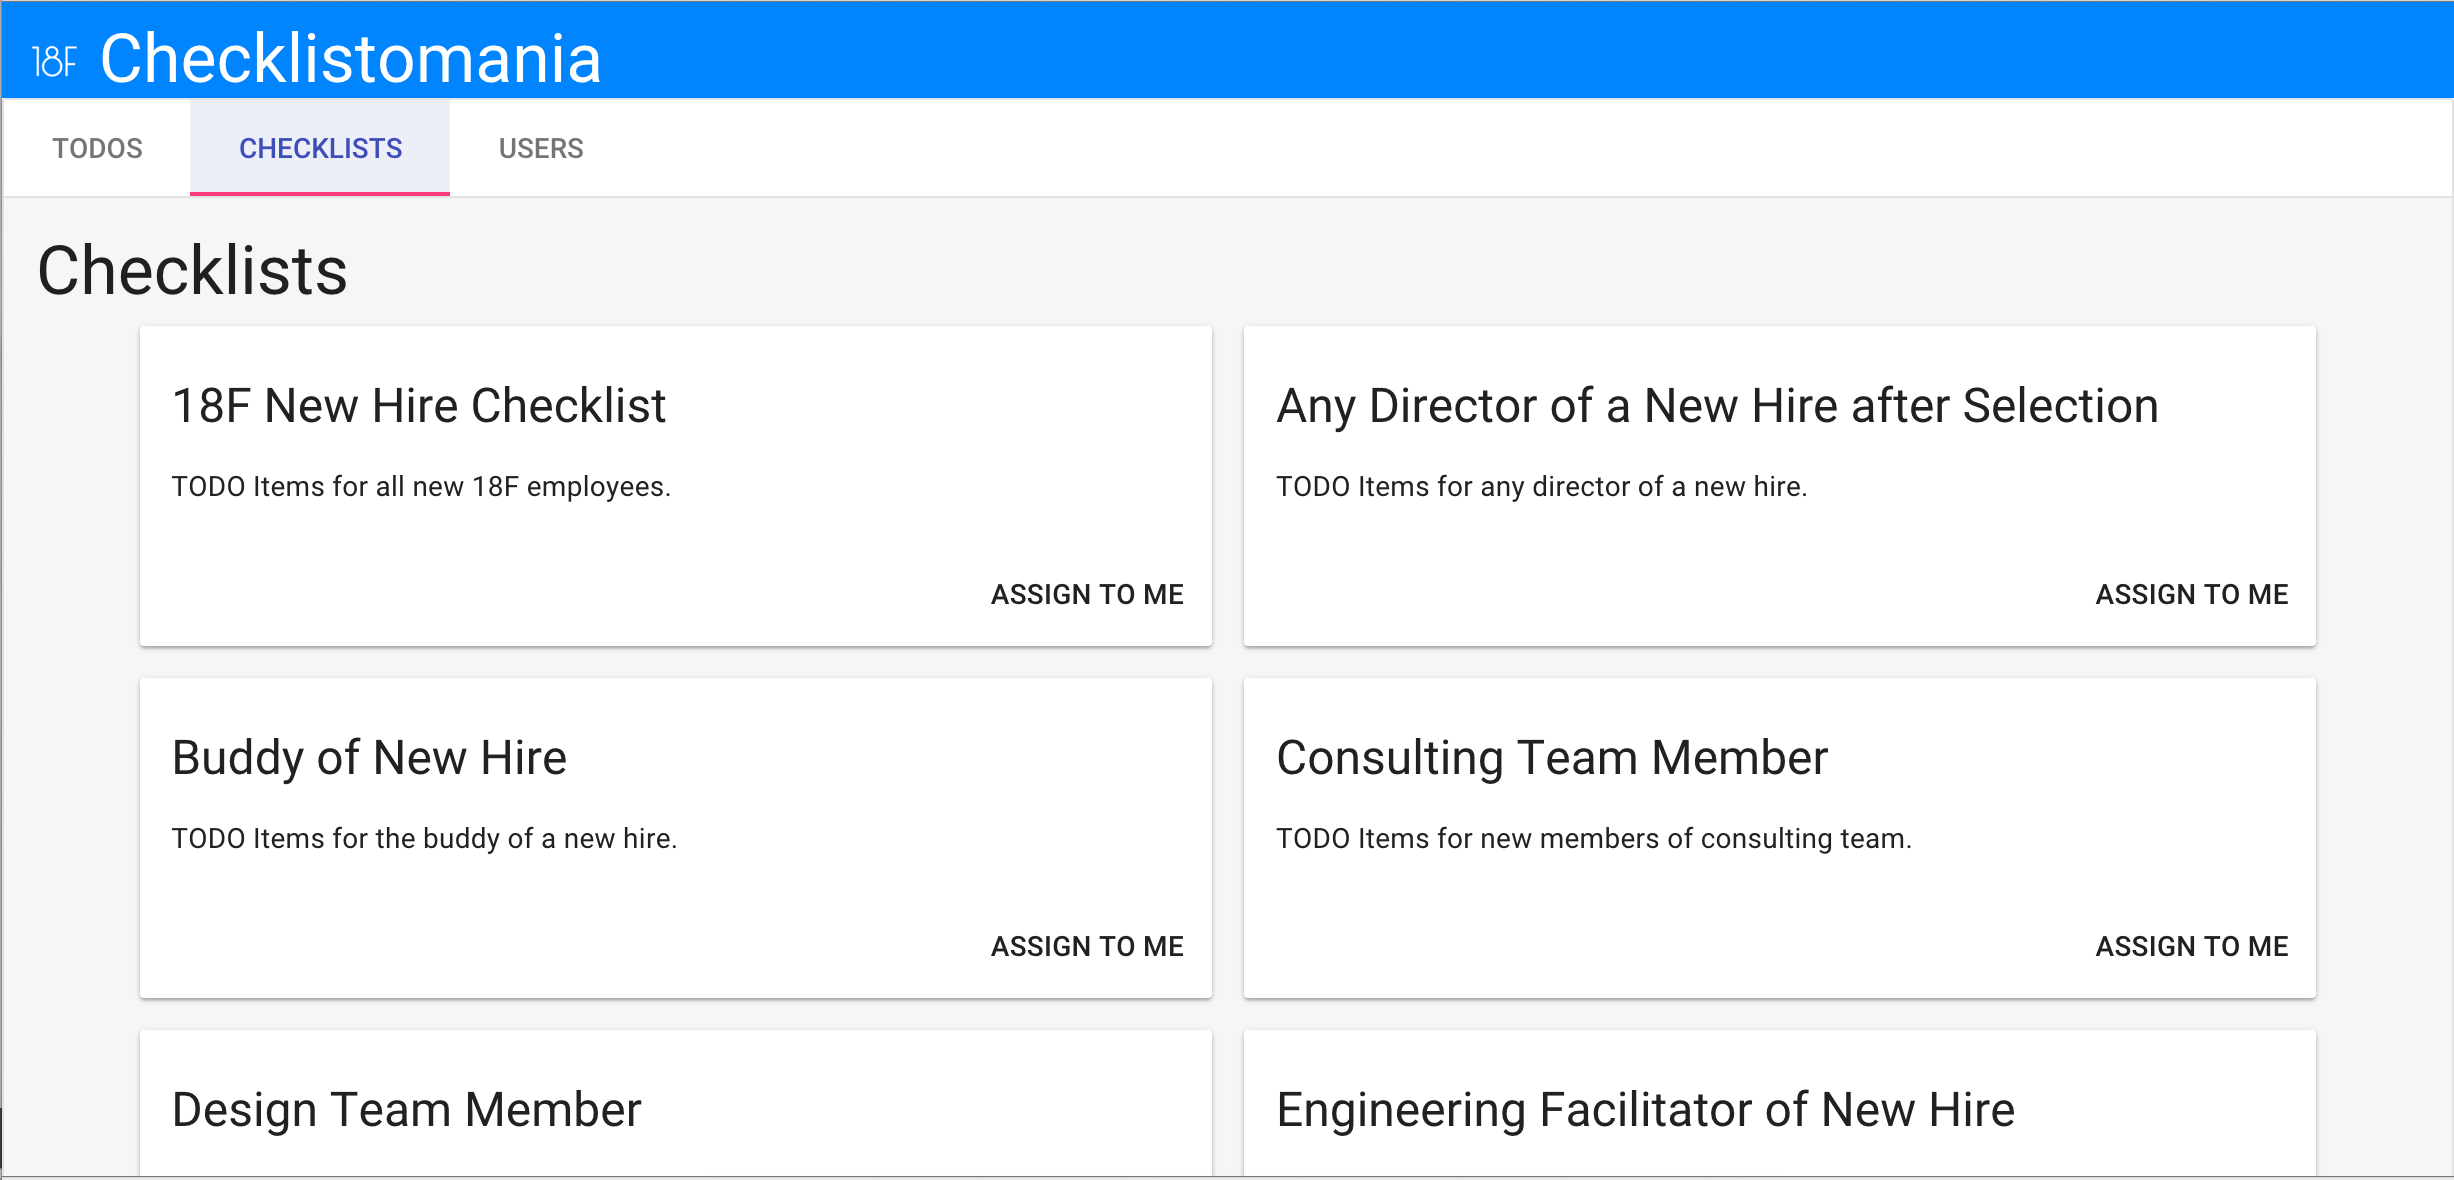2454x1180 pixels.
Task: Click text 'TODO Items for the buddy'
Action: click(424, 839)
